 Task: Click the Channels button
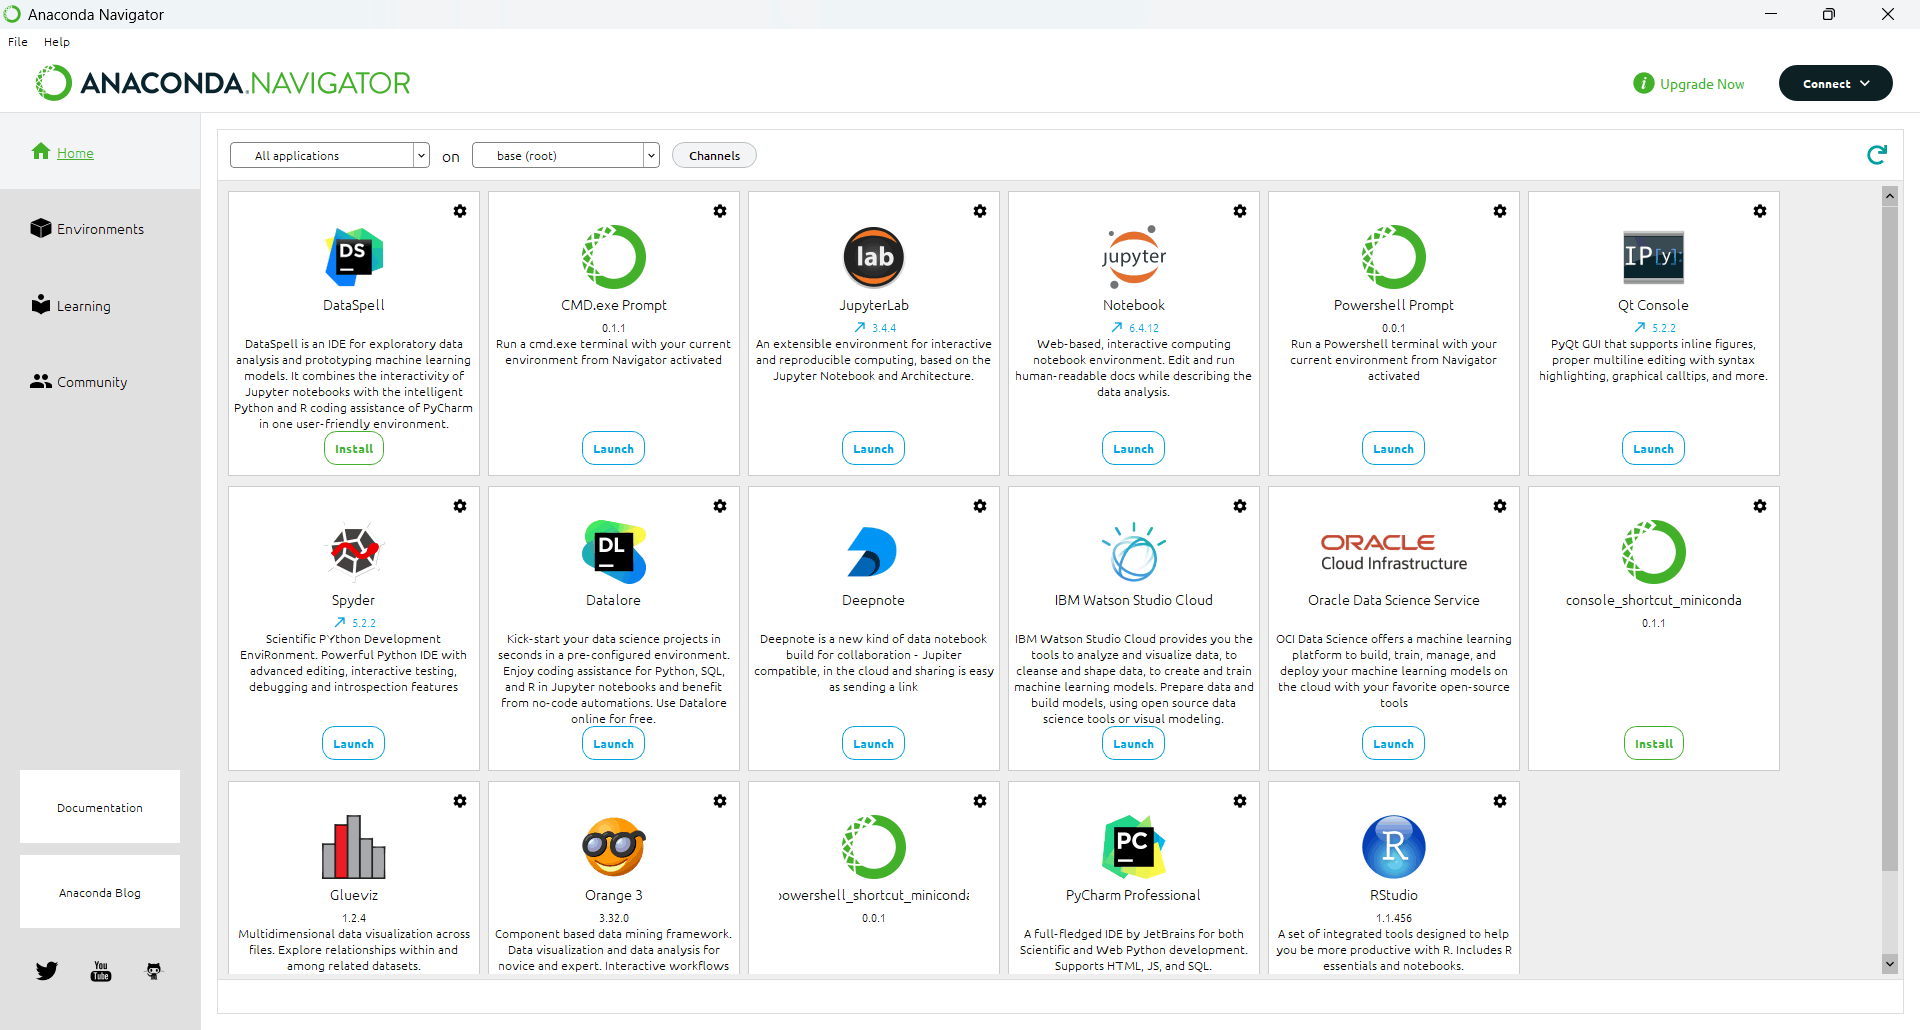pos(714,155)
